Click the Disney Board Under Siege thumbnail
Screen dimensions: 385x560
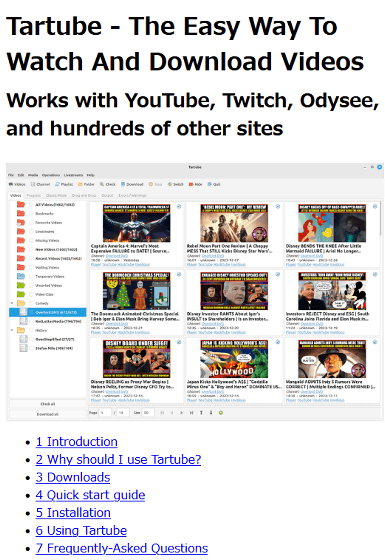(x=136, y=359)
